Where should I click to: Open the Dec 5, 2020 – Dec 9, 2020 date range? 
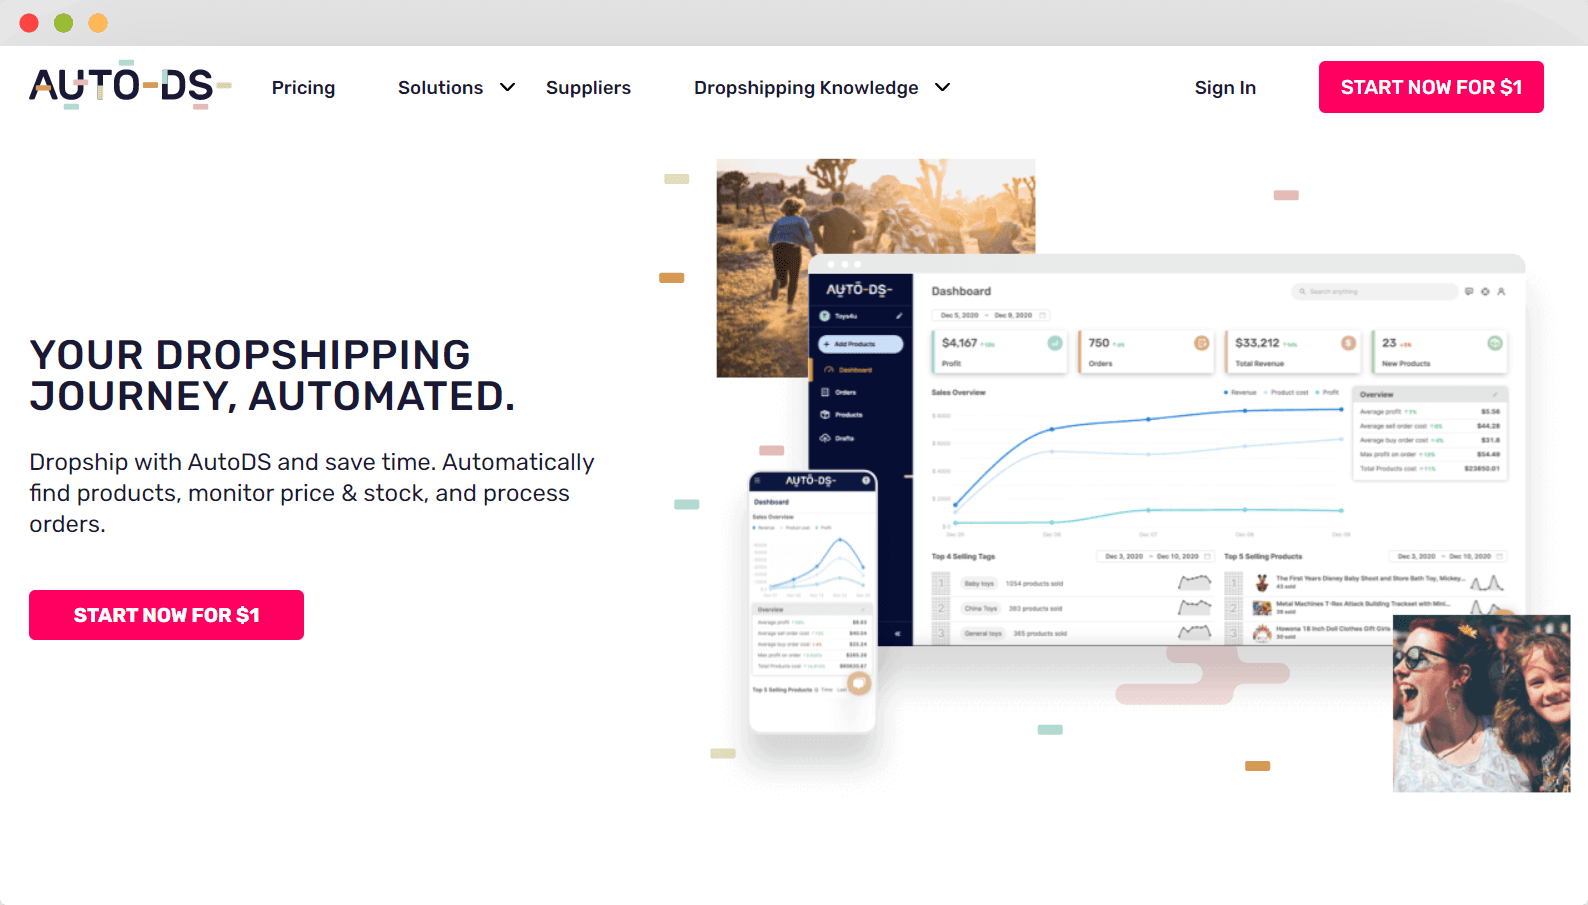pos(992,315)
